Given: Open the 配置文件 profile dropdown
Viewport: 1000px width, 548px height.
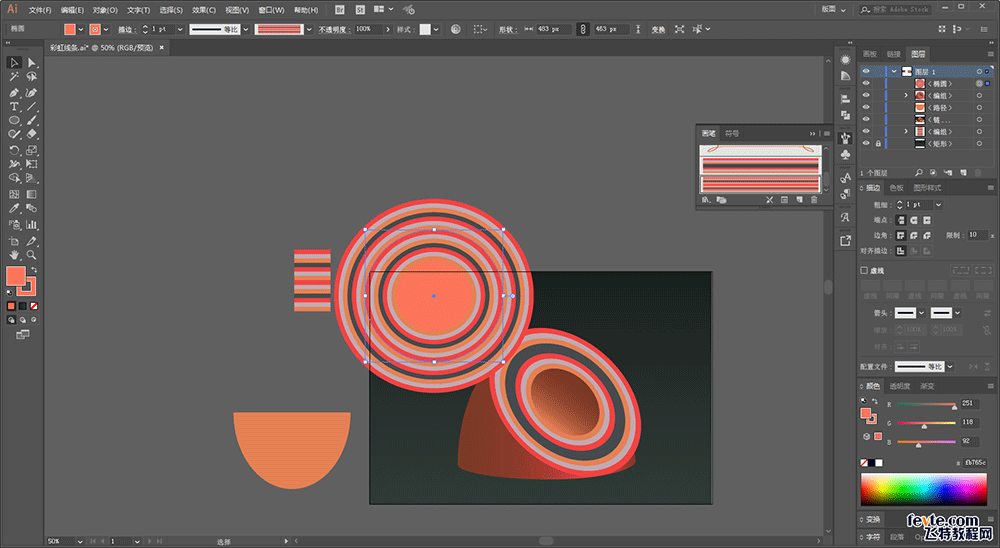Looking at the screenshot, I should (x=949, y=367).
